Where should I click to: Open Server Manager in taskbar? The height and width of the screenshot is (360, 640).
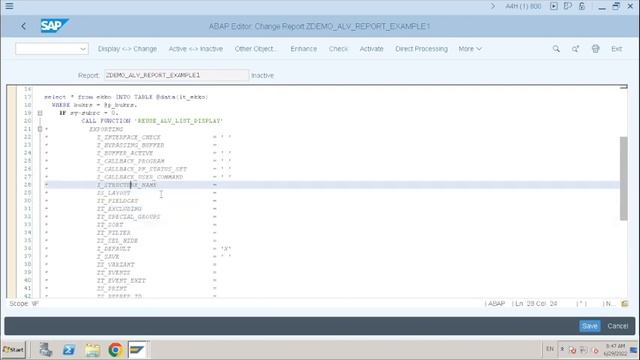46,350
